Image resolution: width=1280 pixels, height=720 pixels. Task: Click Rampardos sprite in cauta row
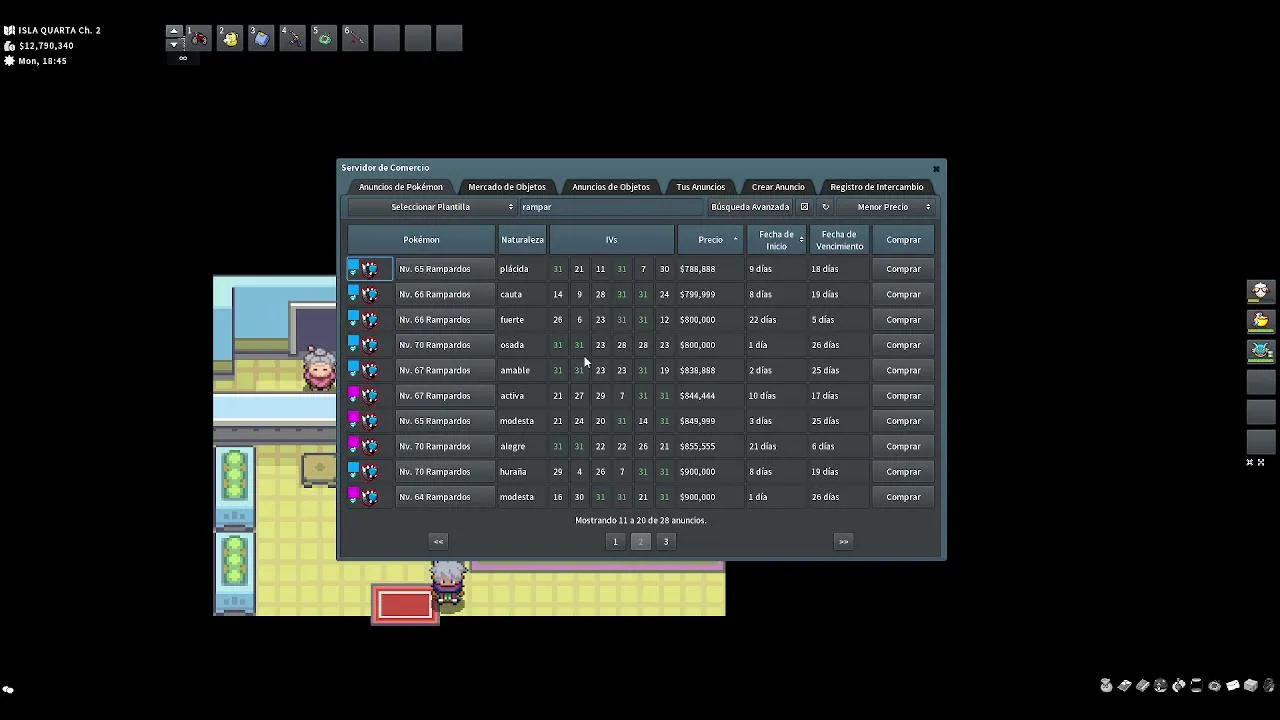coord(370,294)
